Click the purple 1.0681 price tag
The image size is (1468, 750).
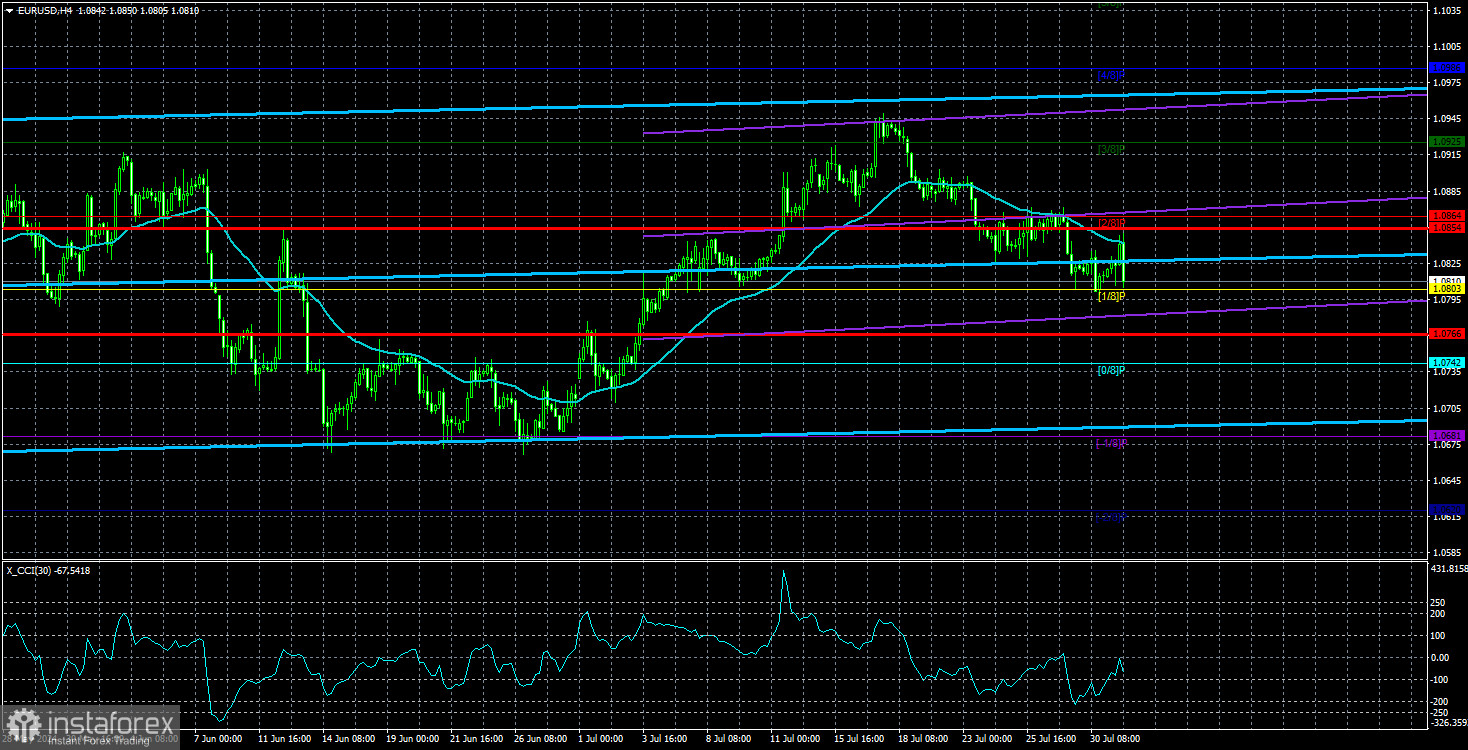click(x=1447, y=436)
